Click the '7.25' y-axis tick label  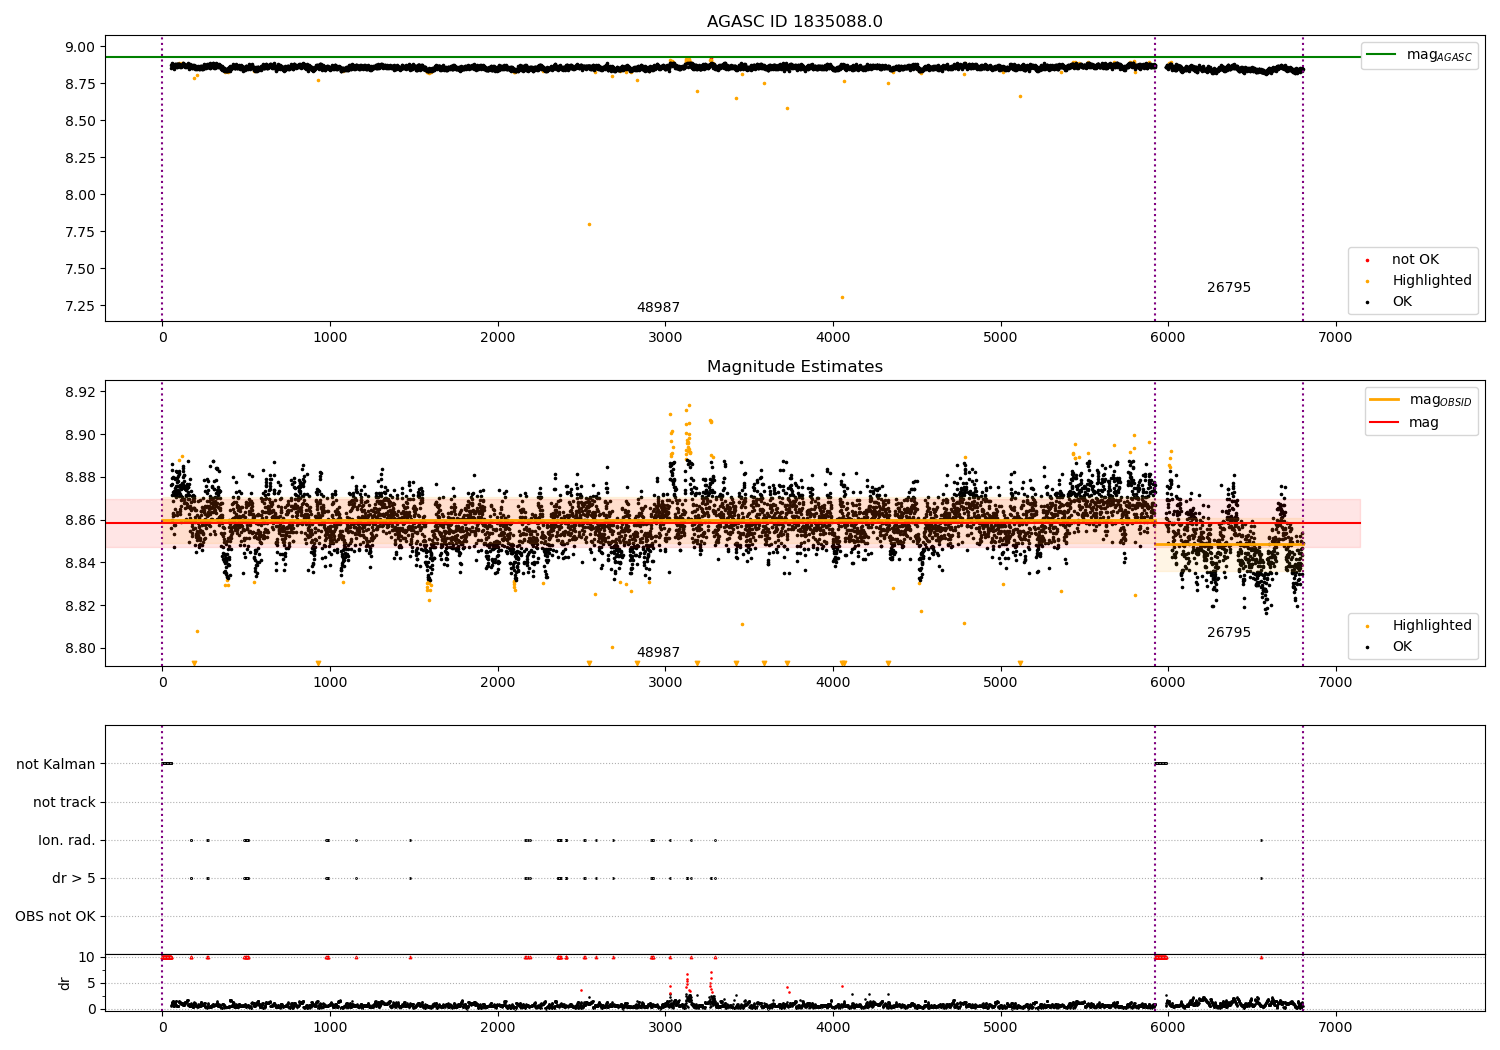click(x=80, y=306)
